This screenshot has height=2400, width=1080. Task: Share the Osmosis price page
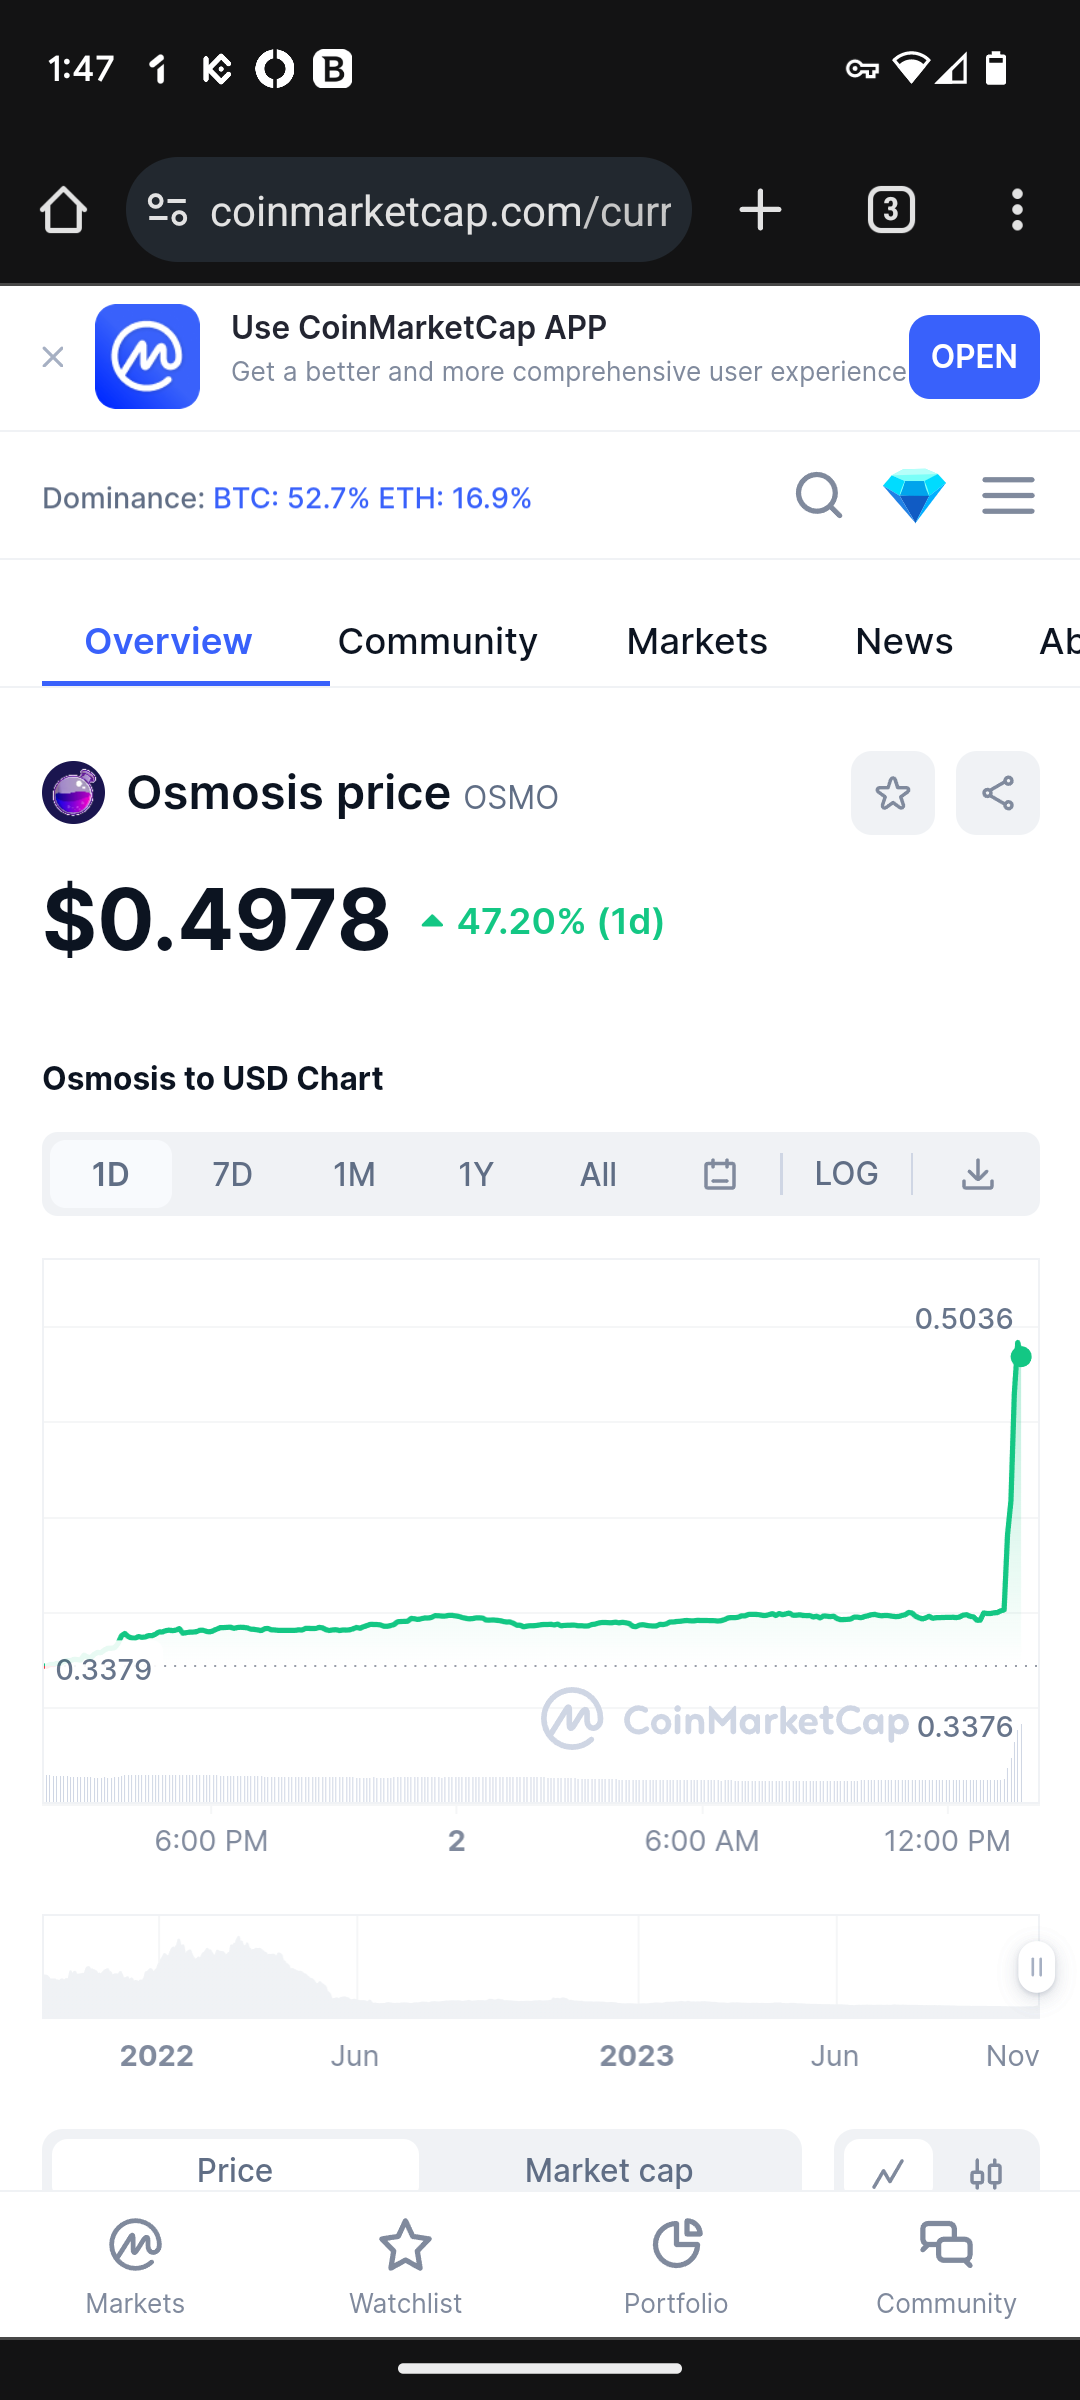(x=998, y=793)
